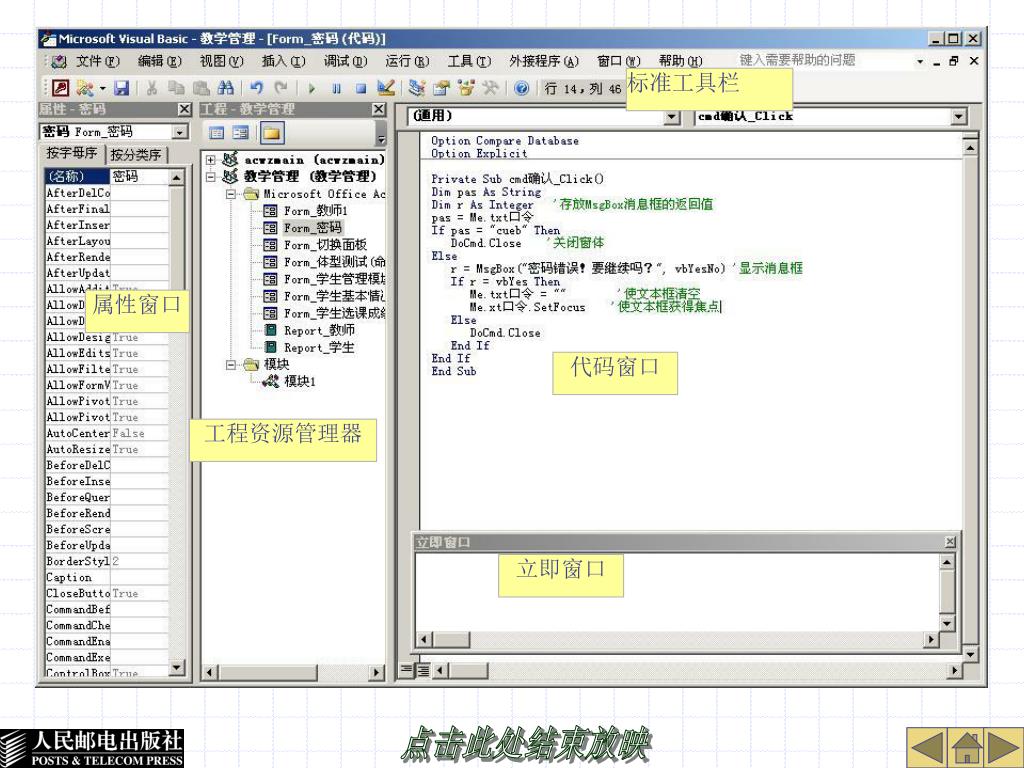Open the cmd确认_Click procedure dropdown
The image size is (1024, 768).
click(x=960, y=117)
